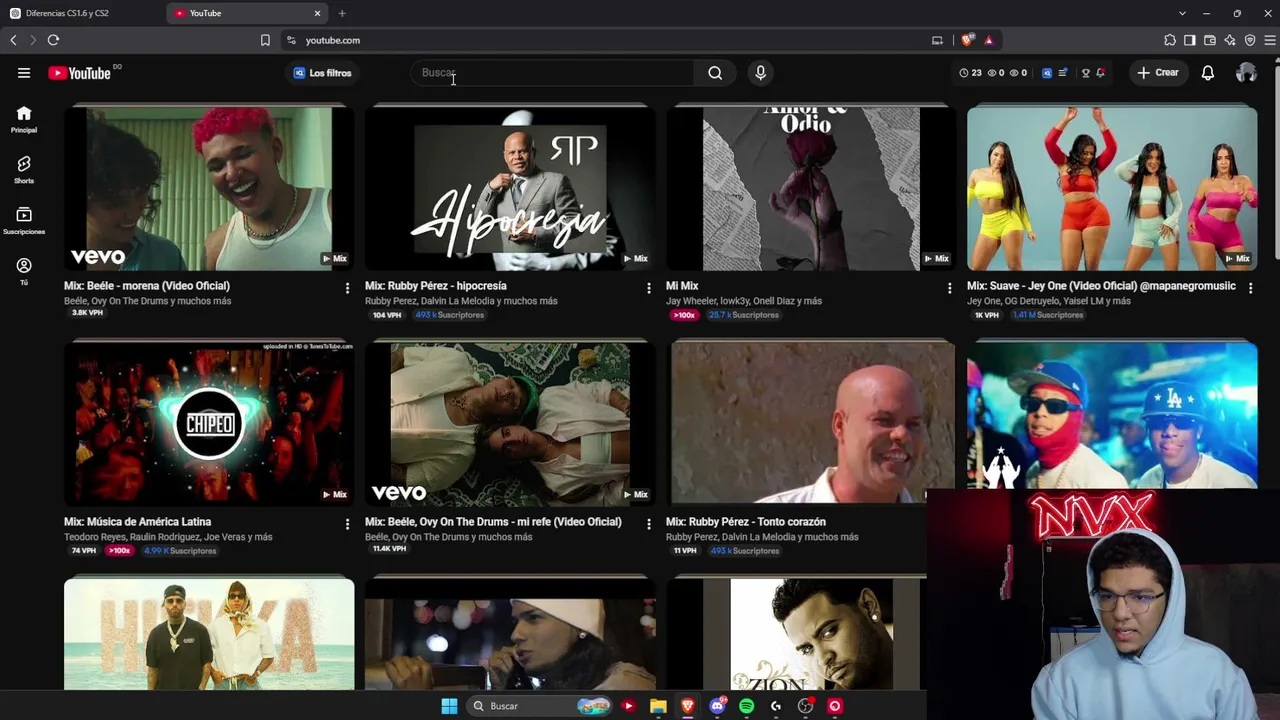The height and width of the screenshot is (720, 1280).
Task: Click the 104 VPH stat text
Action: click(x=387, y=315)
